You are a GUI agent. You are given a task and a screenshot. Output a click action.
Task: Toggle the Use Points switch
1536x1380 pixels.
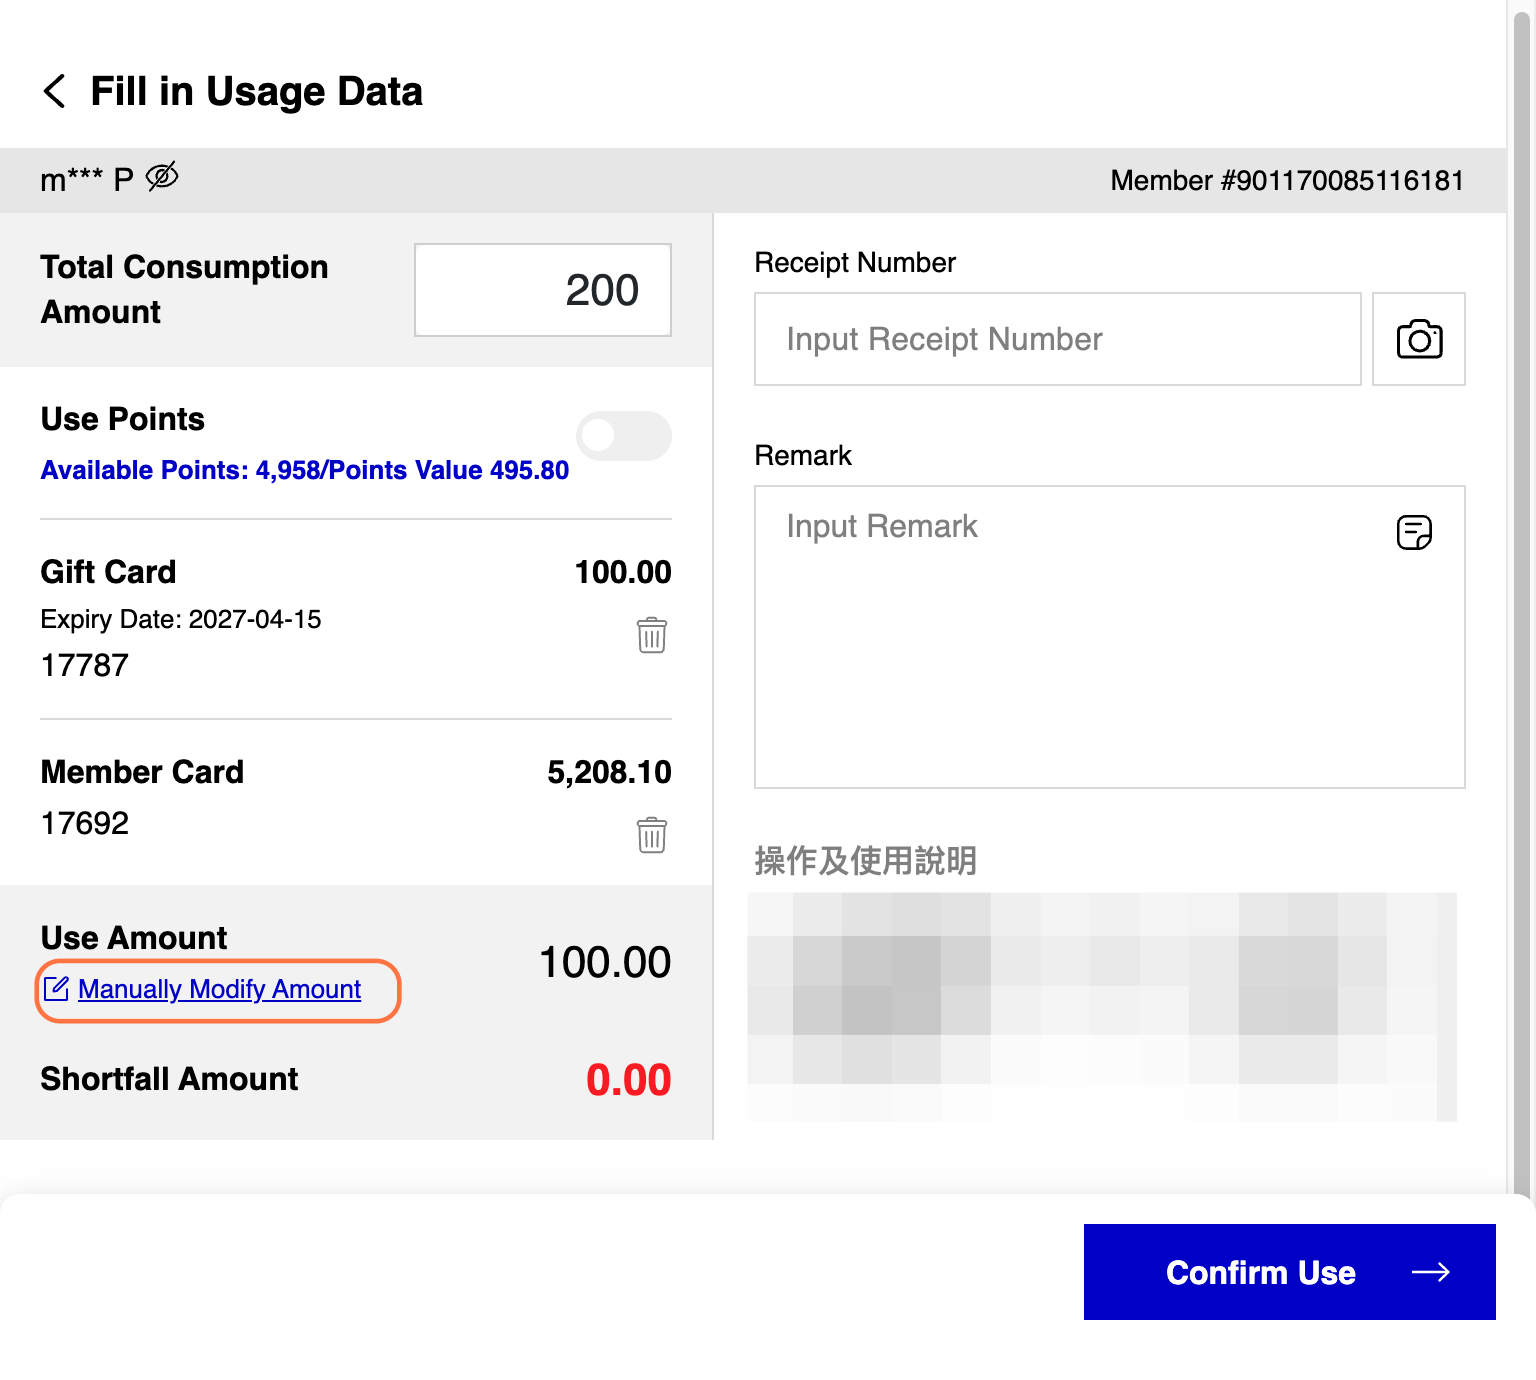coord(624,435)
